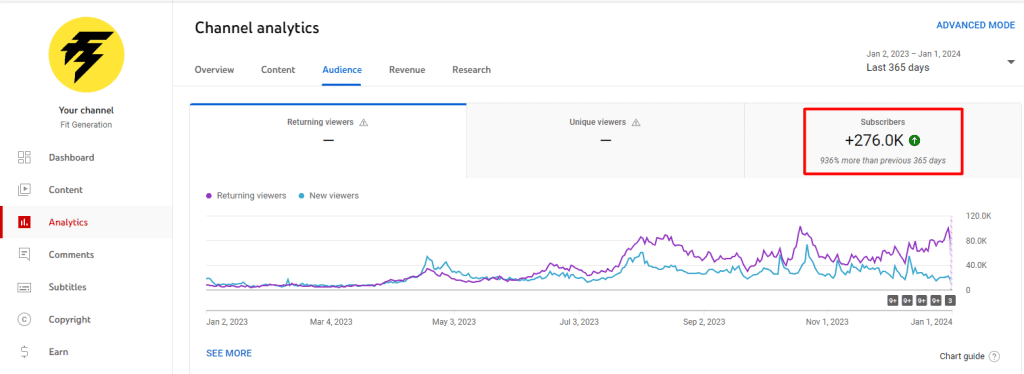Click the 'Mar 4, 2023' x-axis label
The image size is (1024, 374).
tap(331, 322)
